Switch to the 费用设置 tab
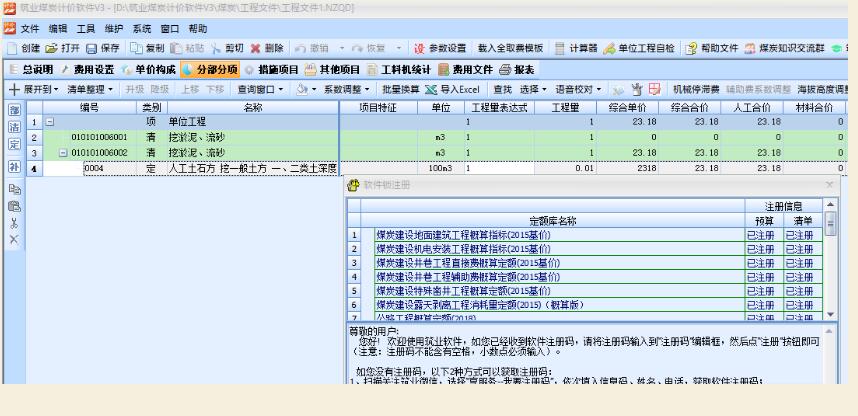The image size is (858, 416). (x=88, y=70)
